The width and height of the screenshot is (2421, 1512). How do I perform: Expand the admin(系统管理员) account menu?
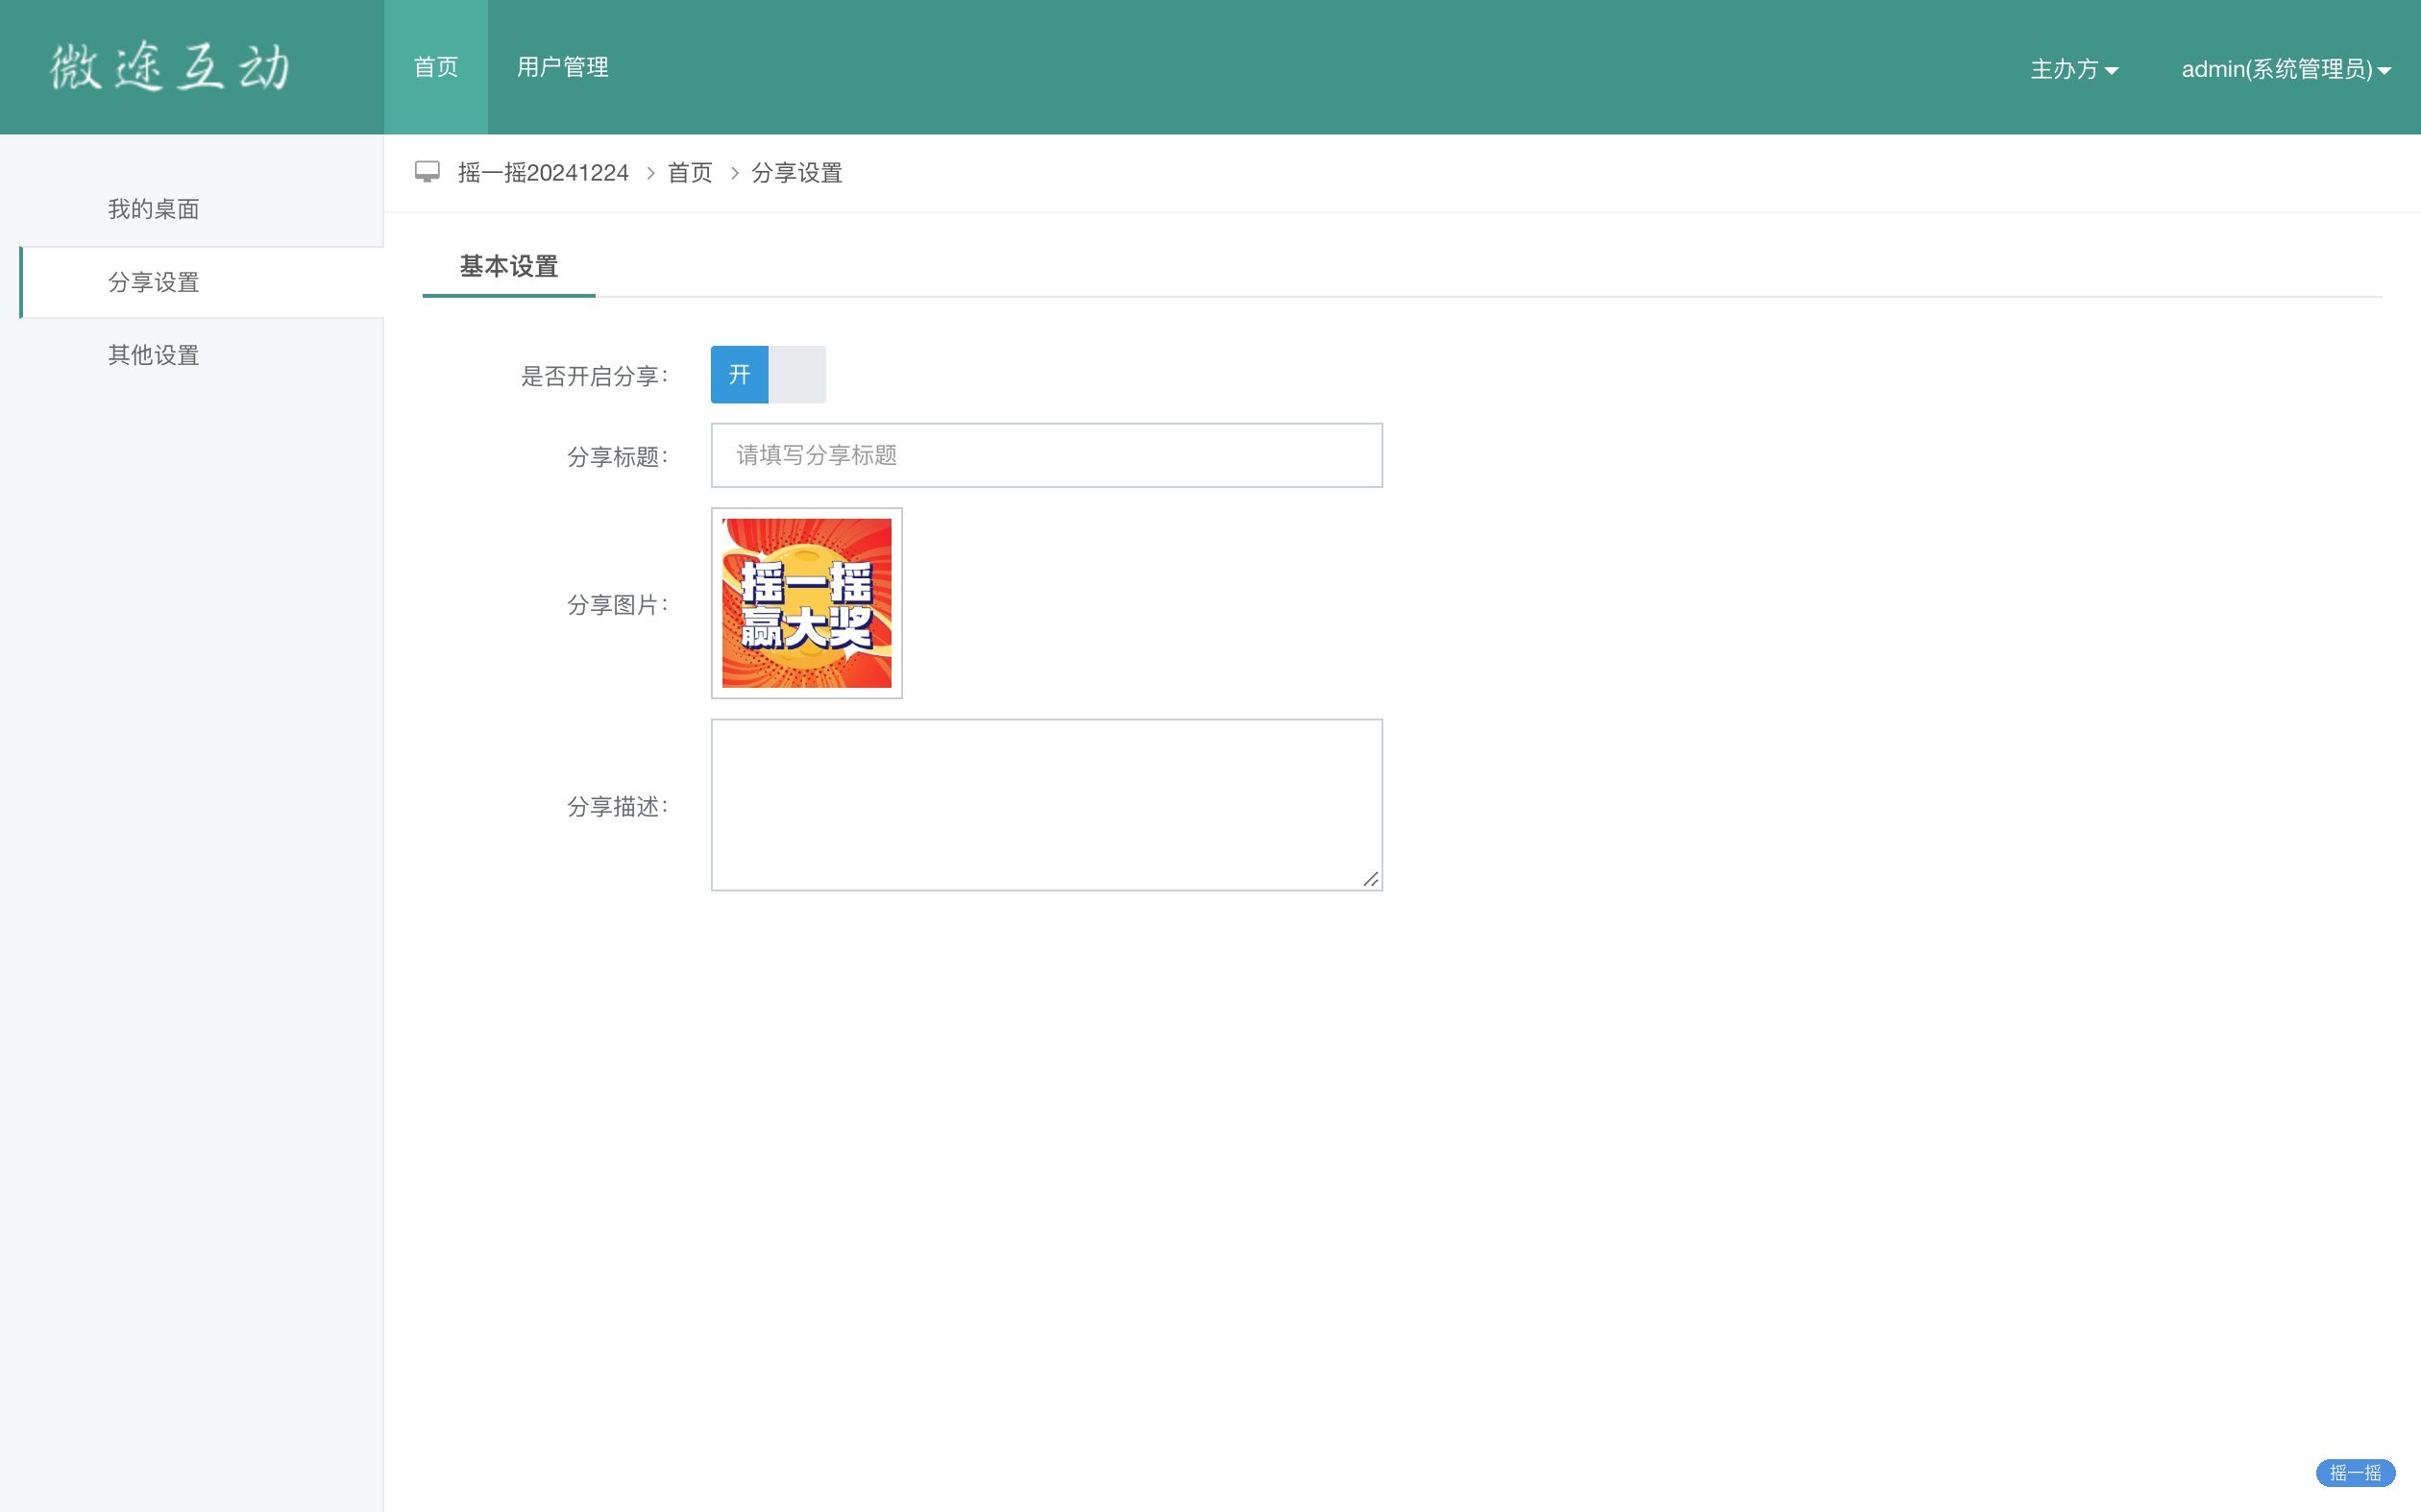(x=2286, y=69)
